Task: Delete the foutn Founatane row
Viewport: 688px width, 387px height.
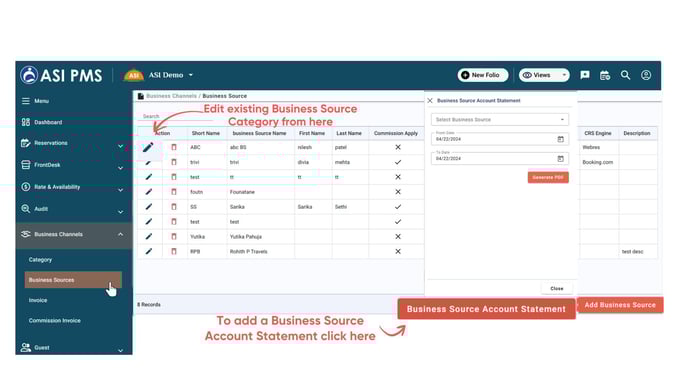Action: coord(174,192)
